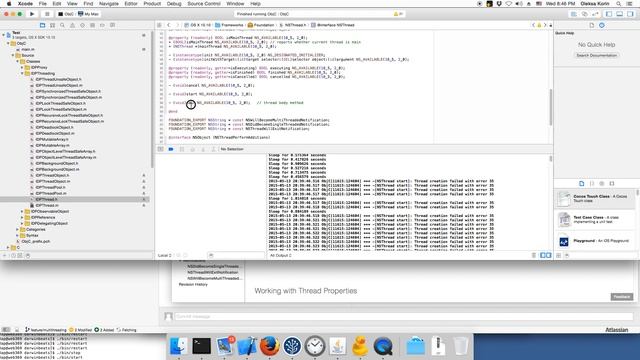Show the Debug navigator
The image size is (640, 360).
(92, 25)
